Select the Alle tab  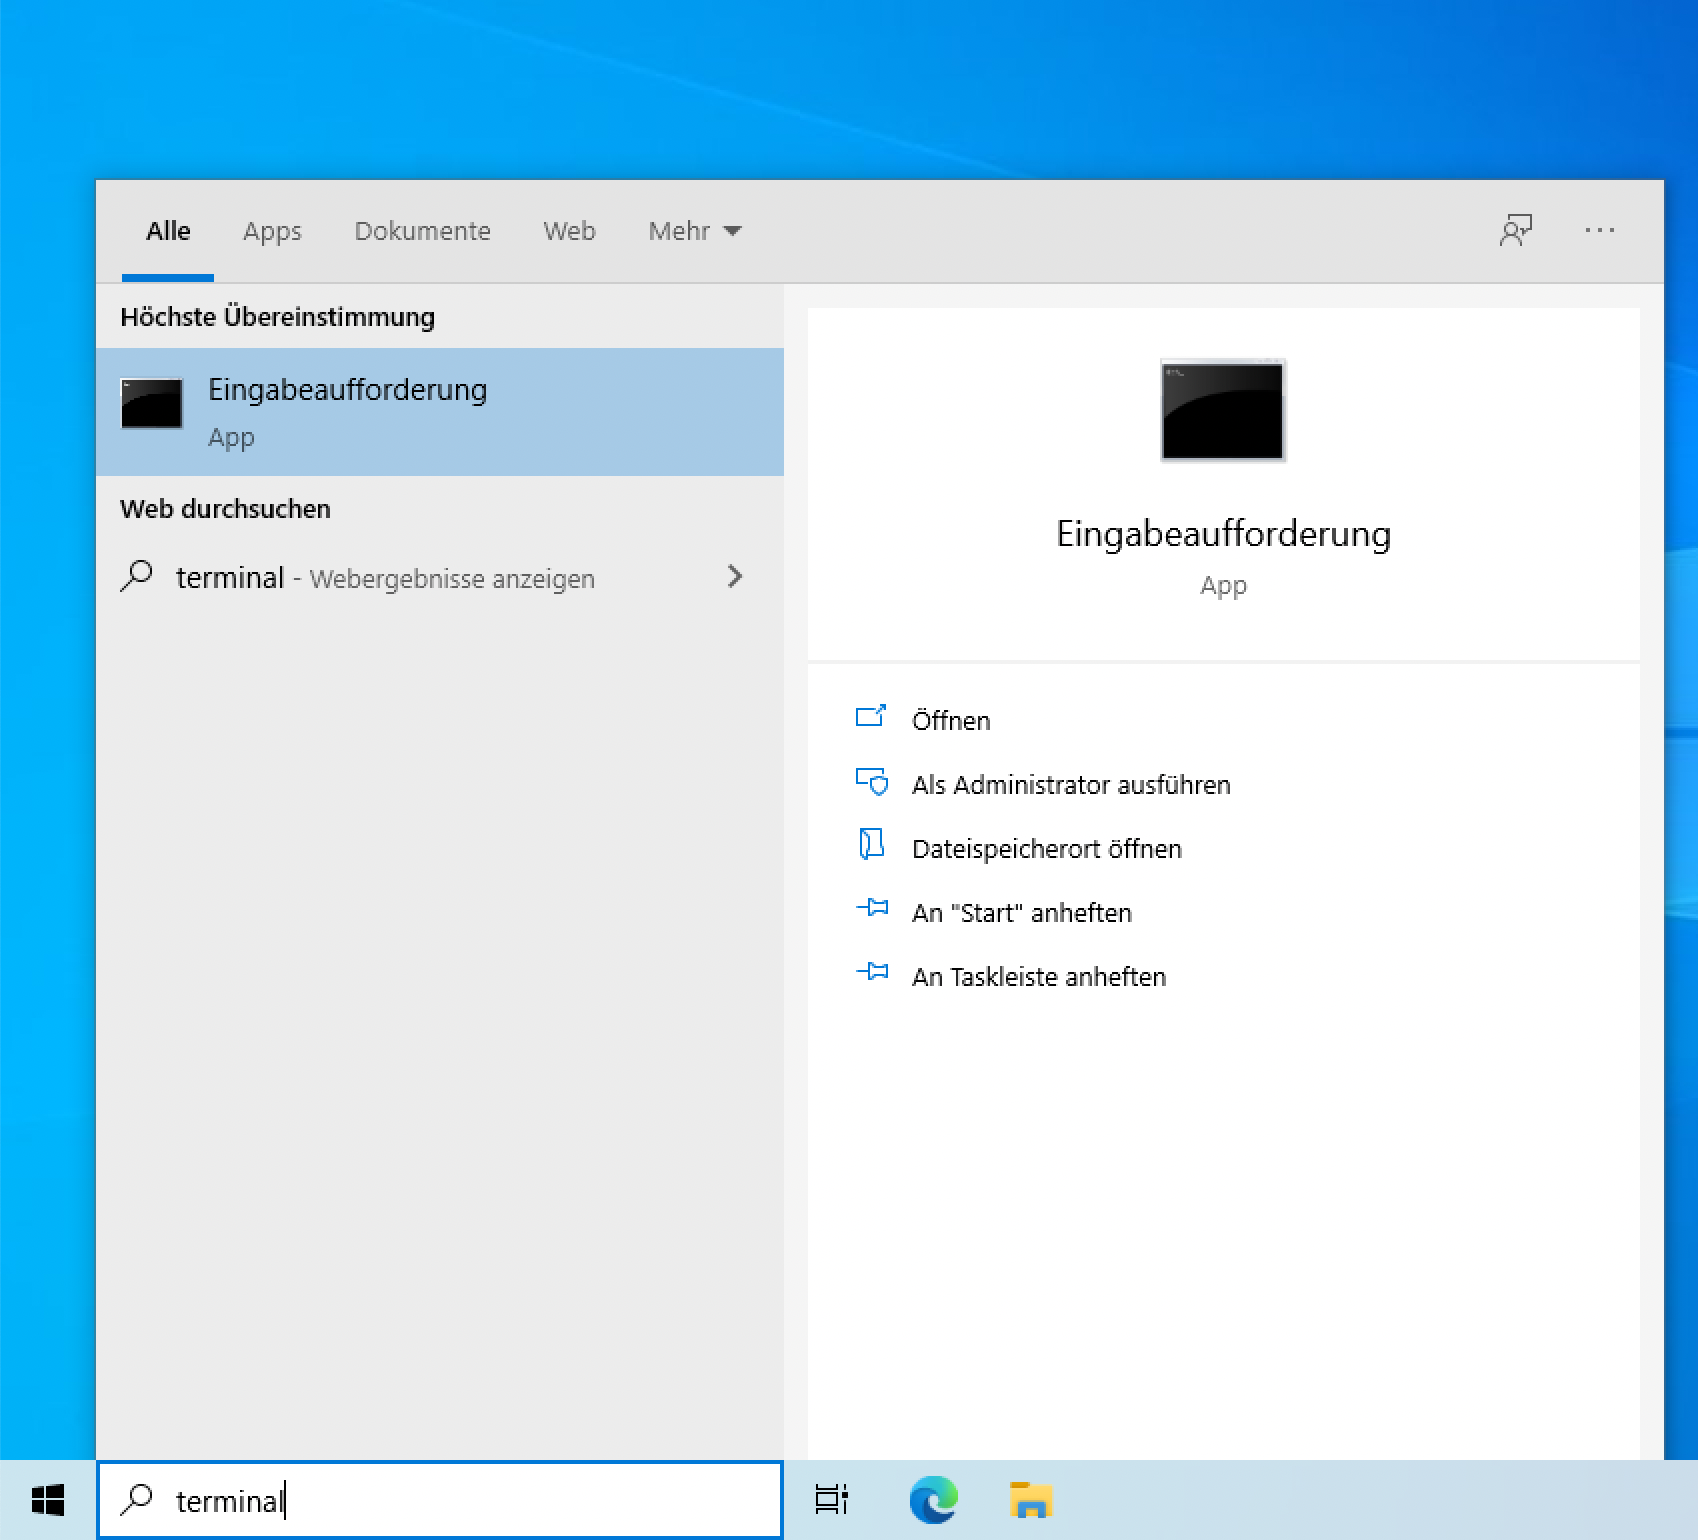click(x=168, y=231)
